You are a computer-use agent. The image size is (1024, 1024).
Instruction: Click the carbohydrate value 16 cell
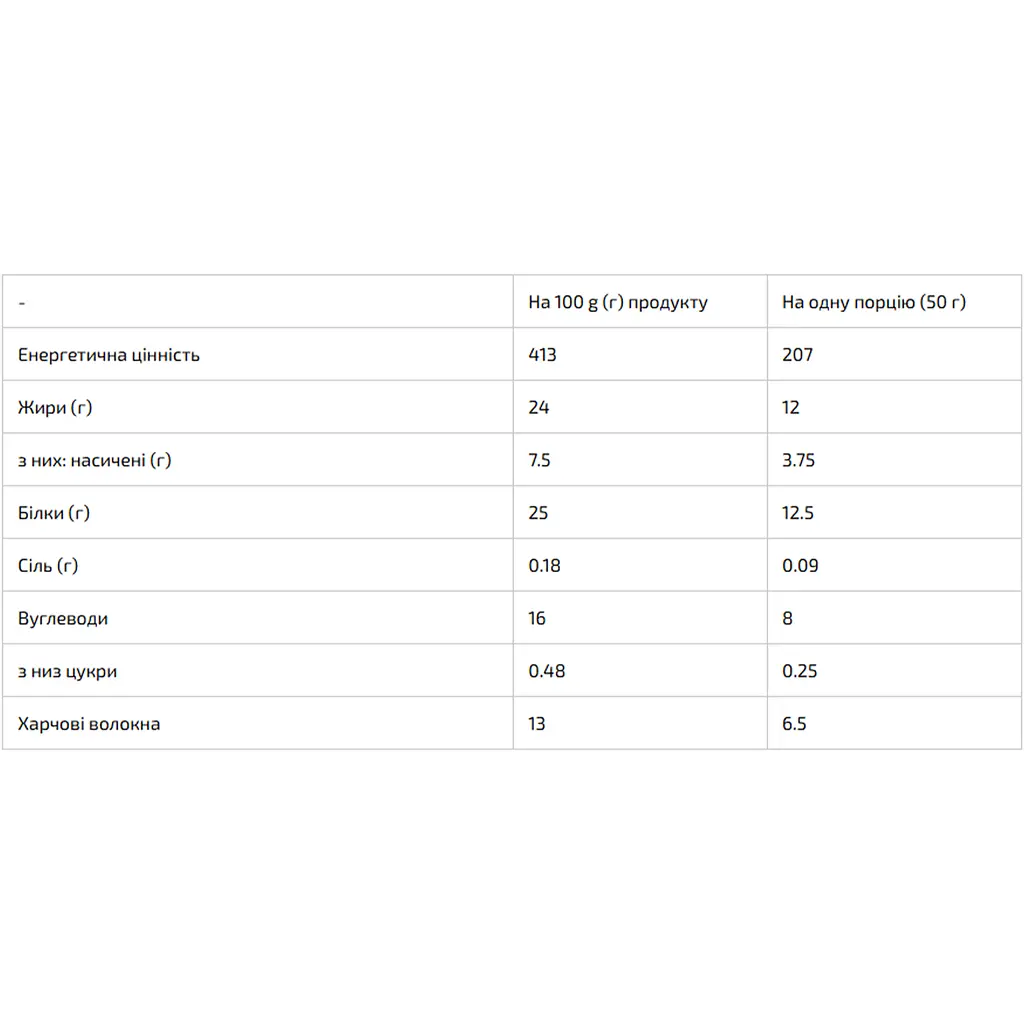click(x=536, y=618)
